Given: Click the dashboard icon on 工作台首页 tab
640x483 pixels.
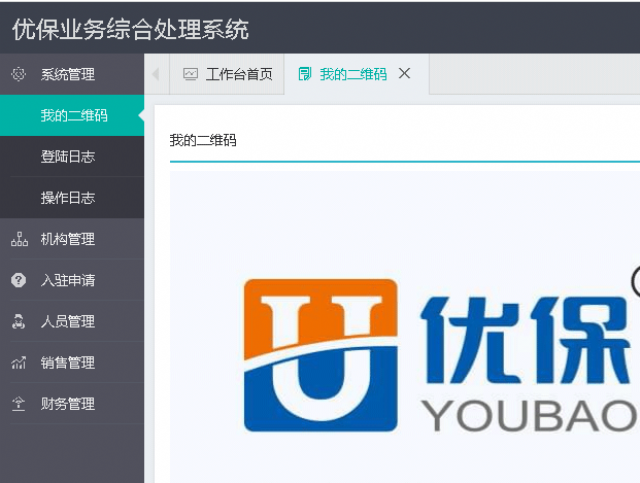Looking at the screenshot, I should tap(190, 74).
